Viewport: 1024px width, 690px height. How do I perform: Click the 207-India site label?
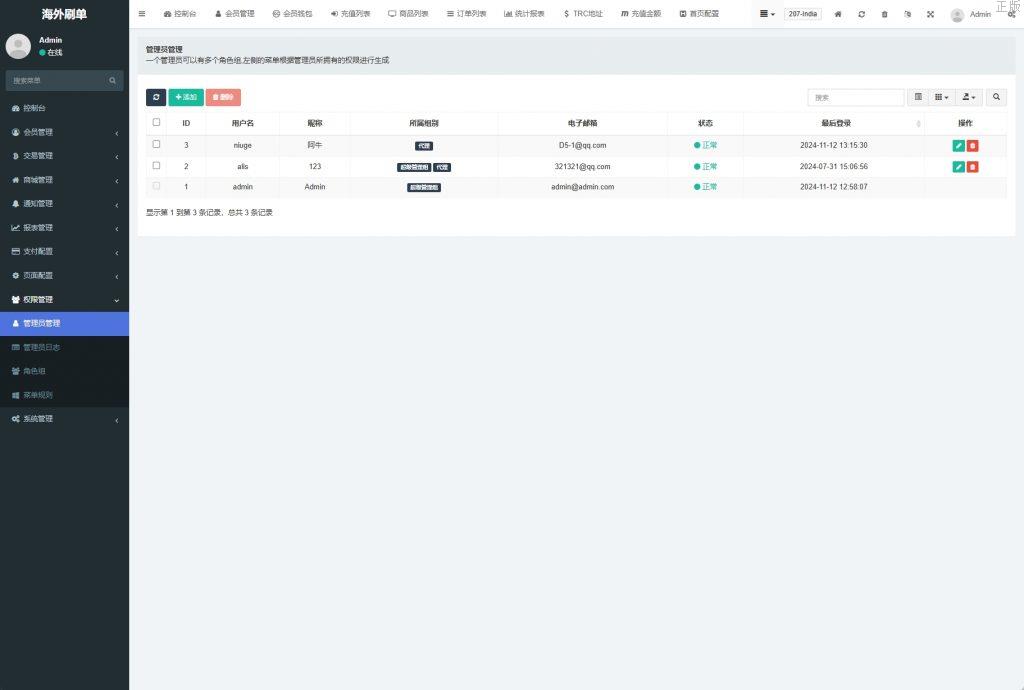pyautogui.click(x=803, y=14)
